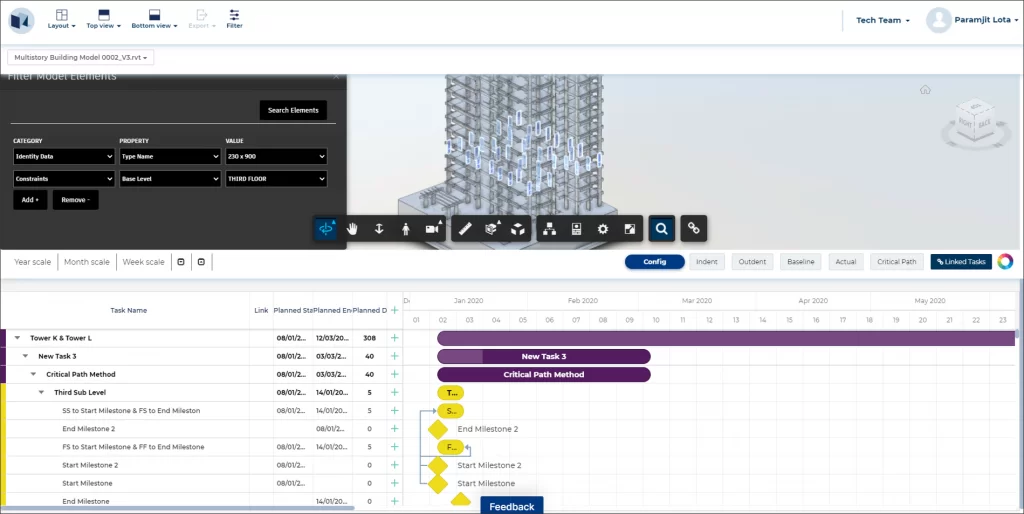Select the Orbit tool in viewer toolbar
This screenshot has height=514, width=1024.
326,229
